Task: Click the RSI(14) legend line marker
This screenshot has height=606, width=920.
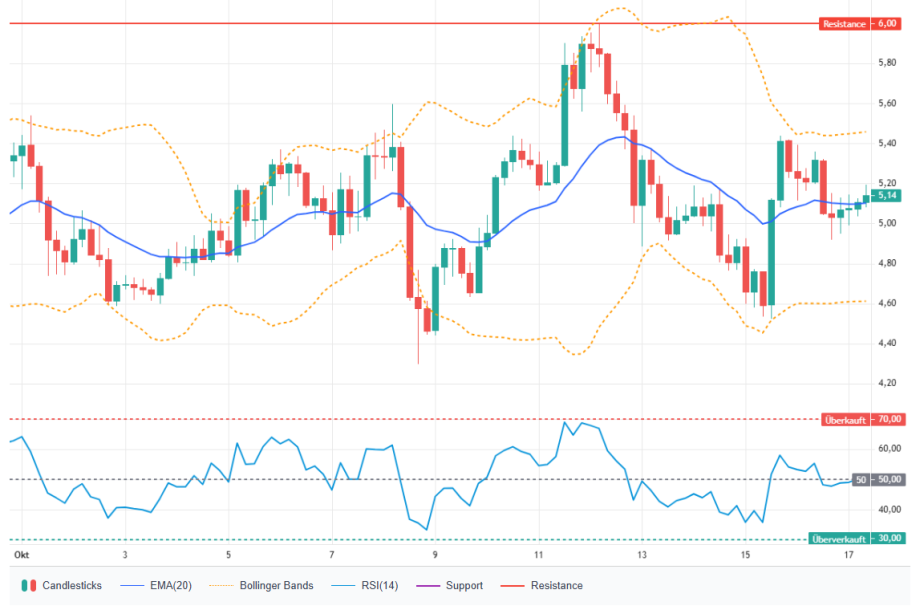Action: point(343,585)
